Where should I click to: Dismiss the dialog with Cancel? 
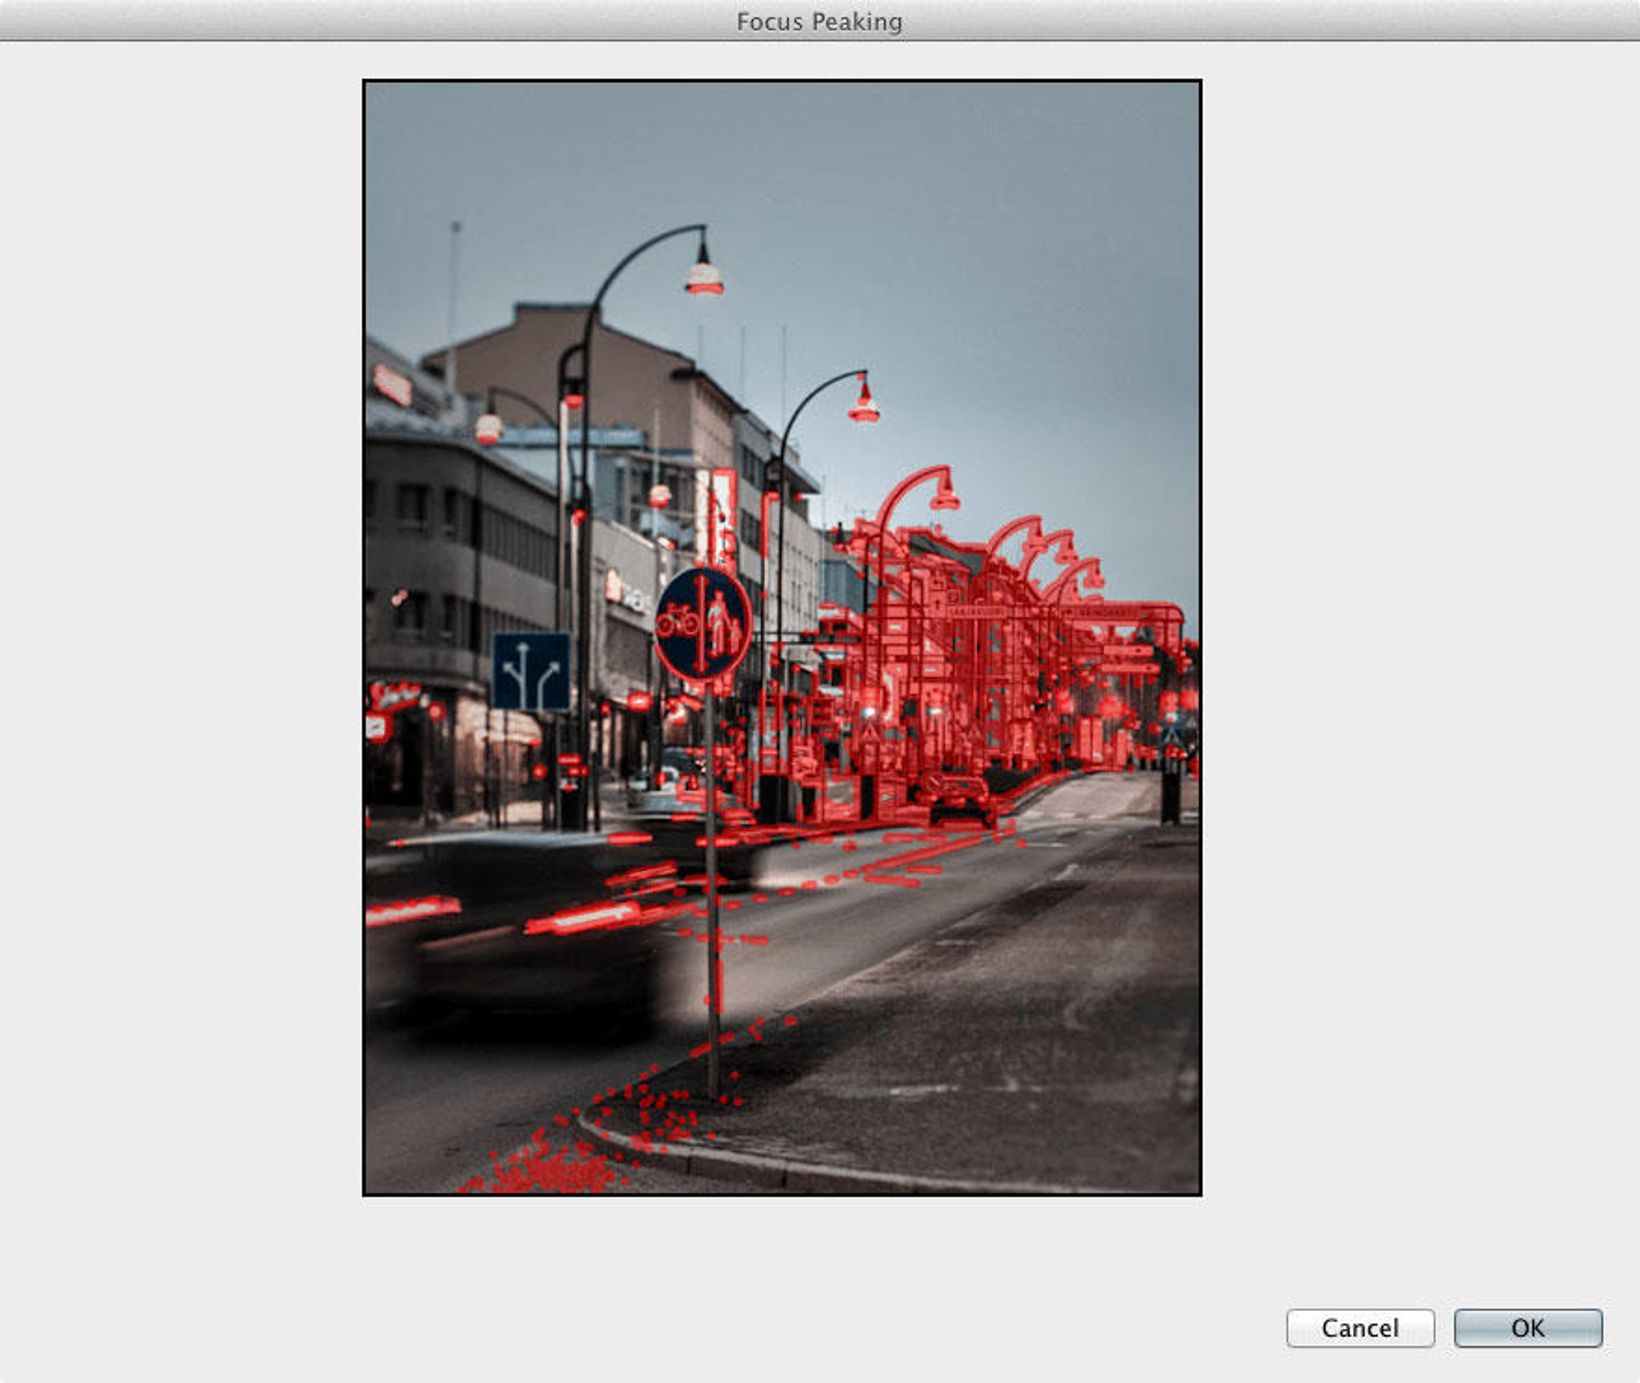coord(1361,1328)
